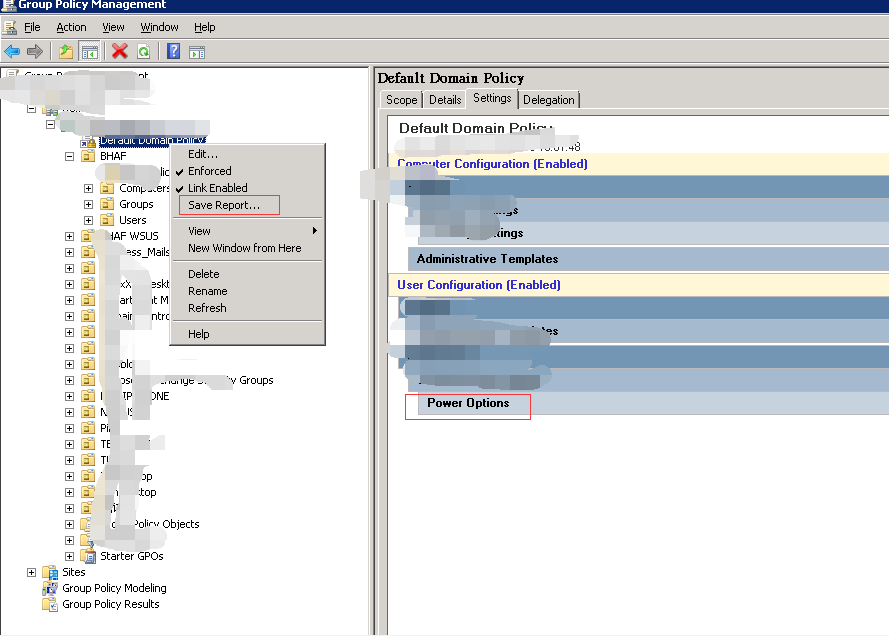
Task: Expand the Groups node
Action: [x=88, y=204]
